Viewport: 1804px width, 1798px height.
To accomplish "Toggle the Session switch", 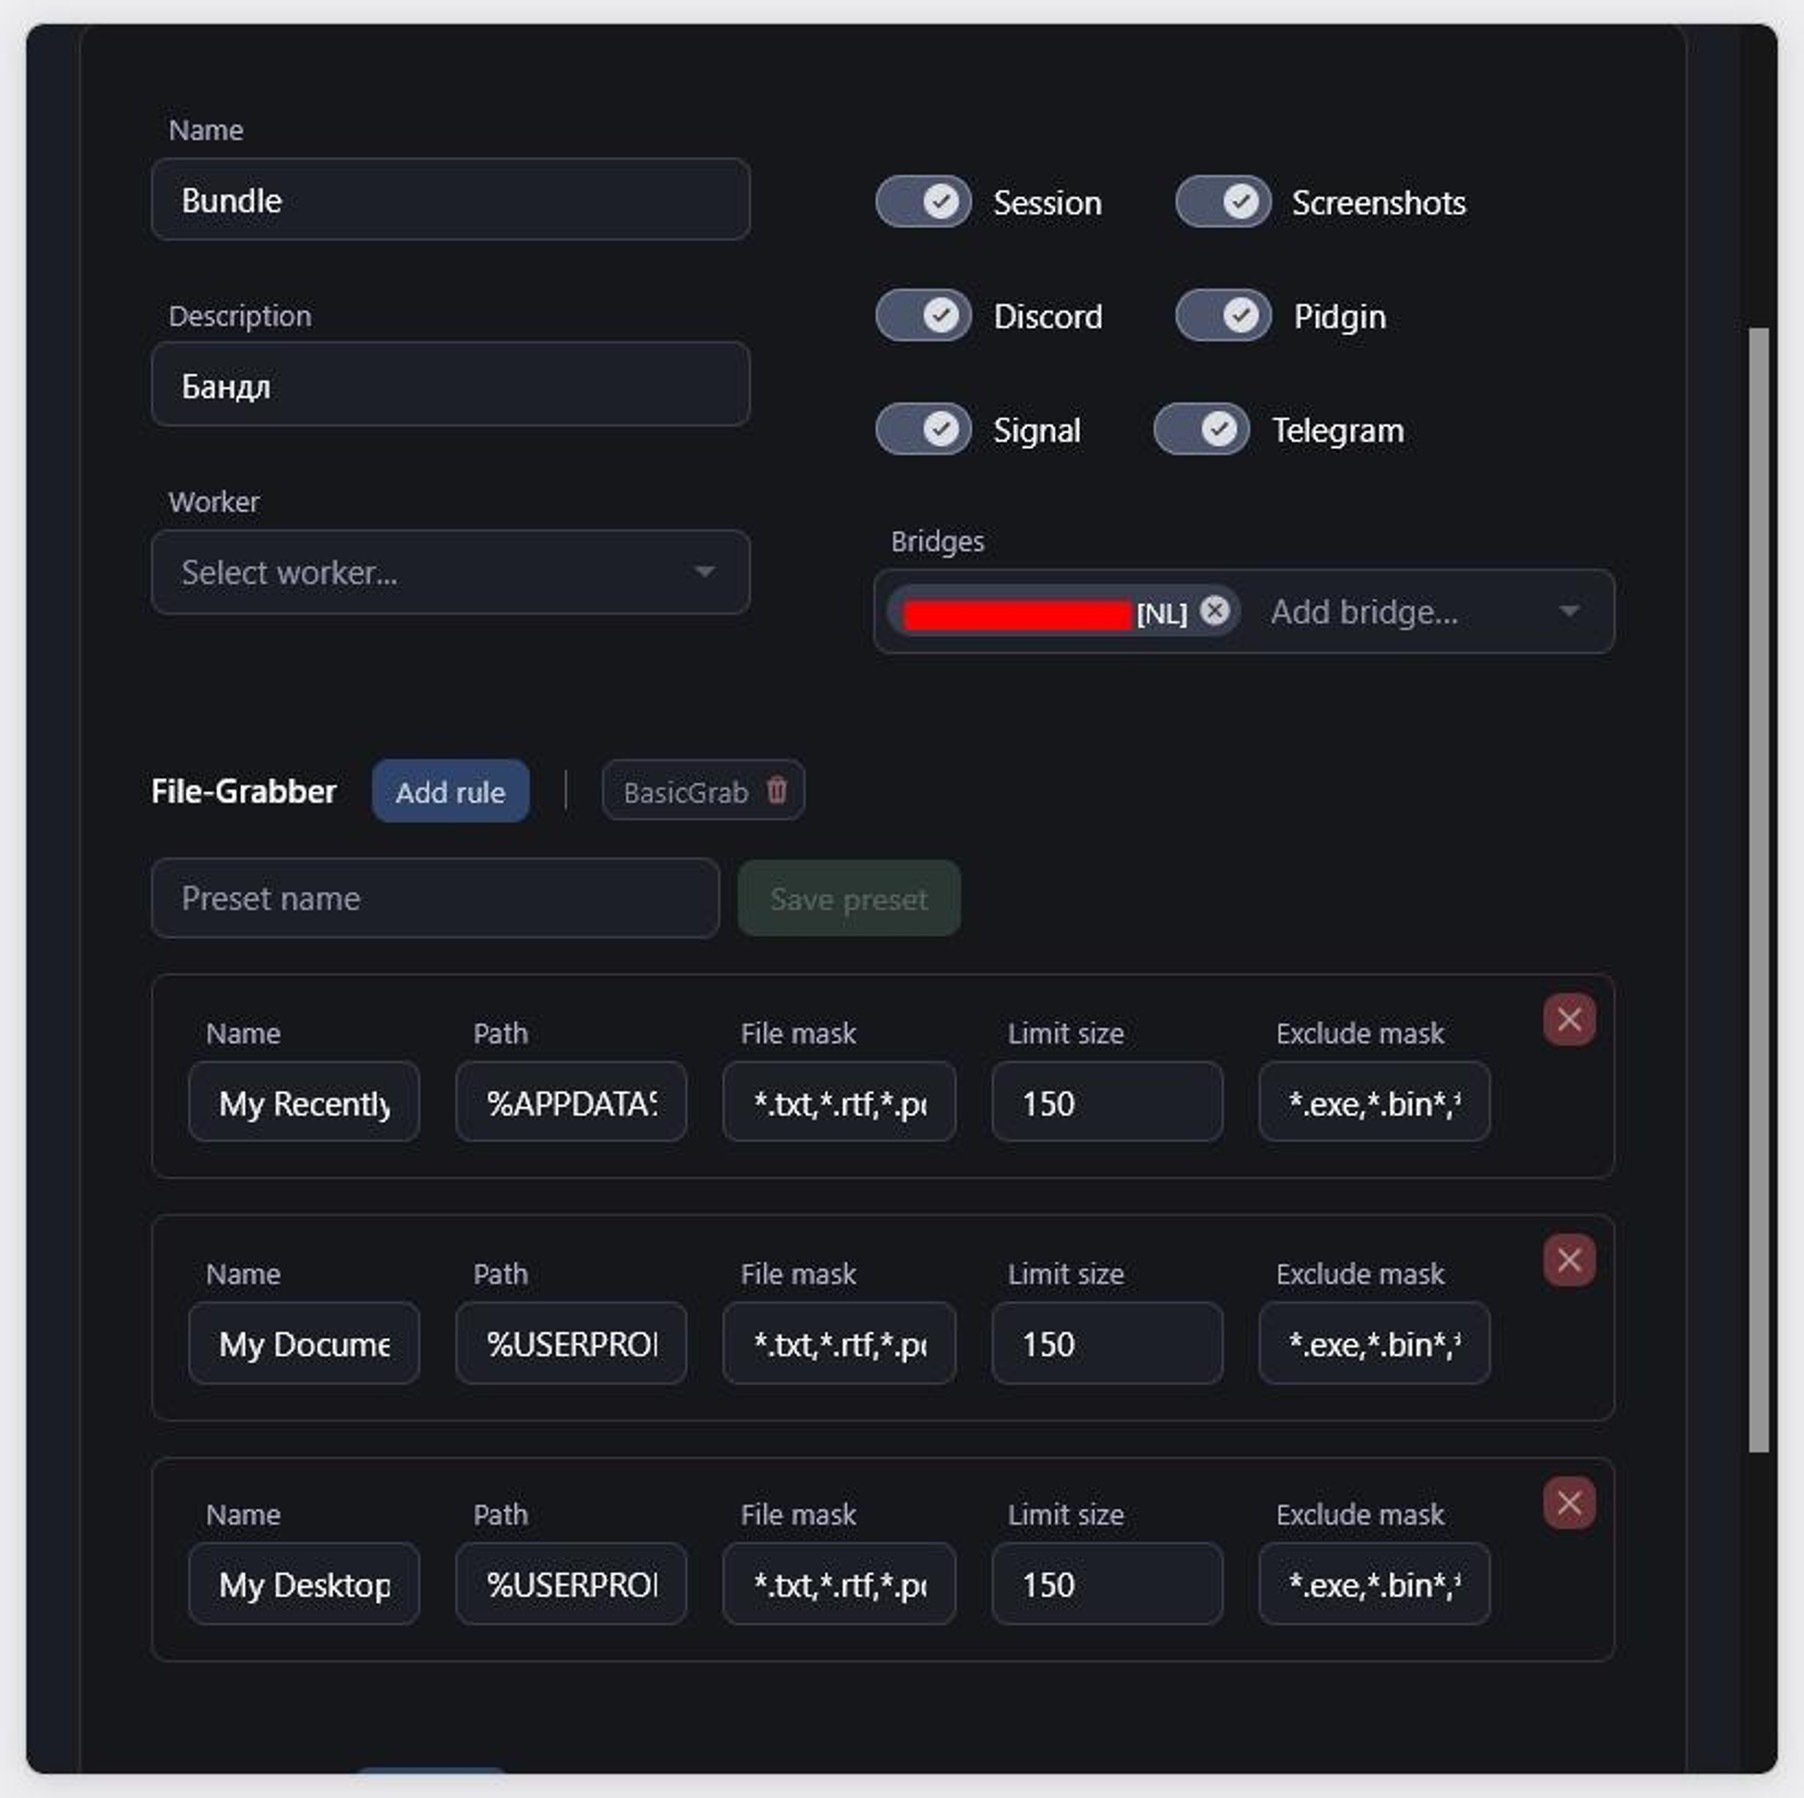I will pyautogui.click(x=923, y=202).
